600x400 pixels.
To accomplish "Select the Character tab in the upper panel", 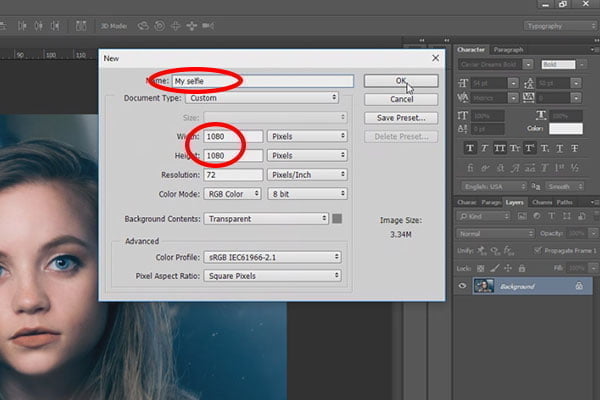I will pos(471,50).
